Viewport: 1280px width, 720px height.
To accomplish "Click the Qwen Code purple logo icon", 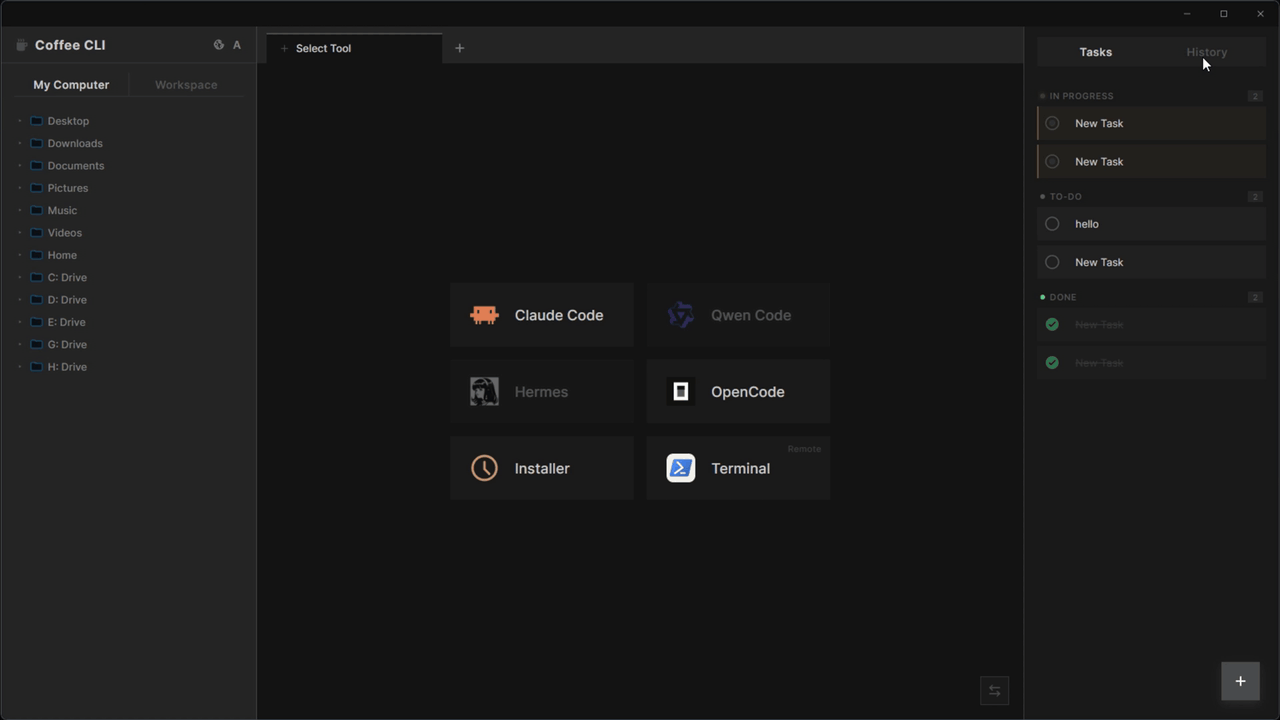I will (681, 315).
